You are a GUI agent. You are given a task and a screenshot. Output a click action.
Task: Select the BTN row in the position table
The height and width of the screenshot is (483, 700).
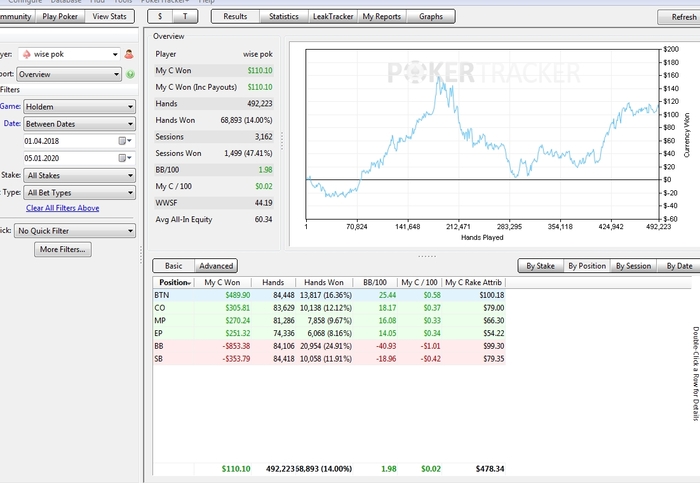[x=330, y=296]
